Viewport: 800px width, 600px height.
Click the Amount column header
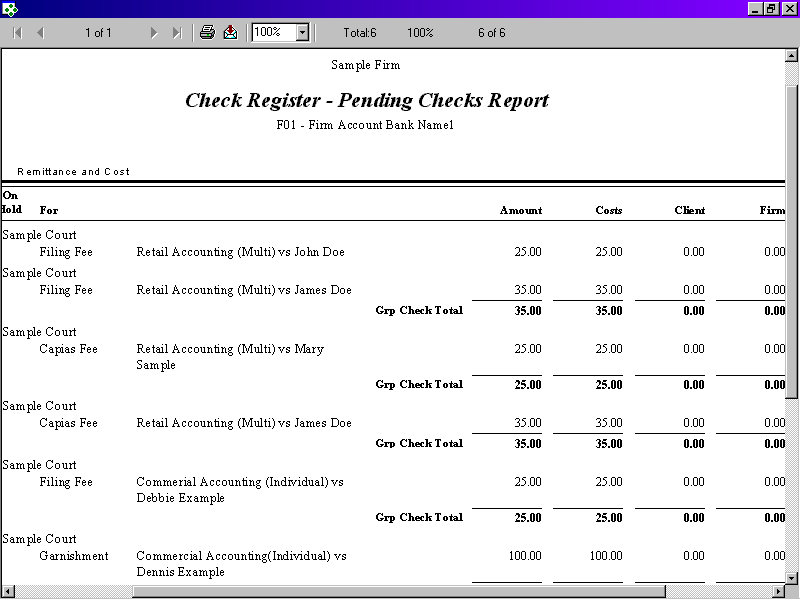[520, 211]
